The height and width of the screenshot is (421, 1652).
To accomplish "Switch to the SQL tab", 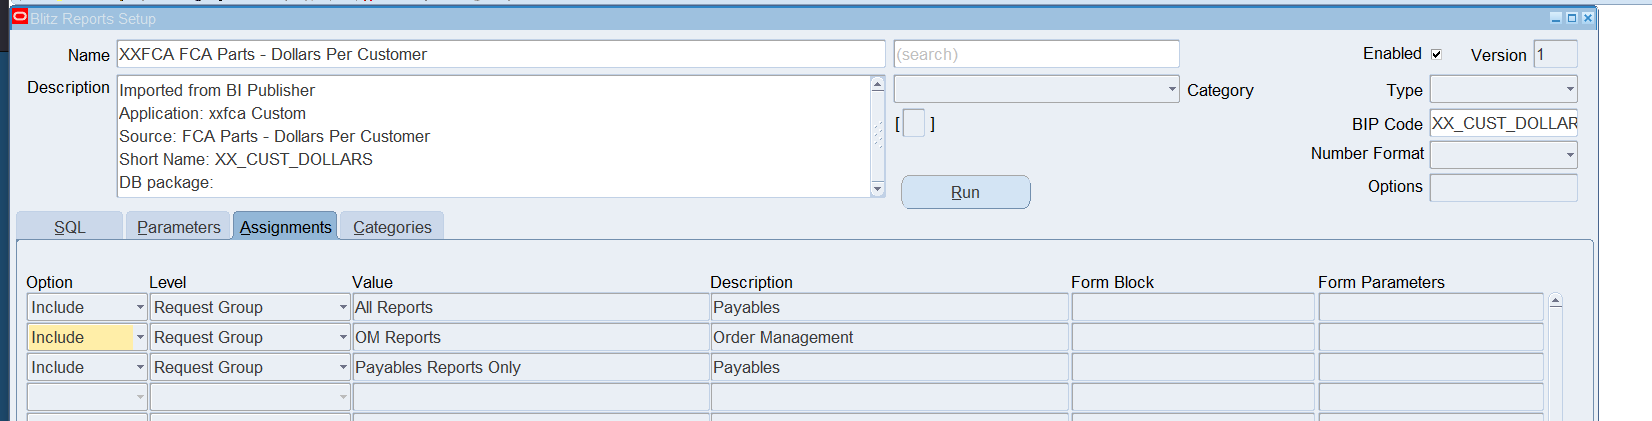I will (70, 227).
